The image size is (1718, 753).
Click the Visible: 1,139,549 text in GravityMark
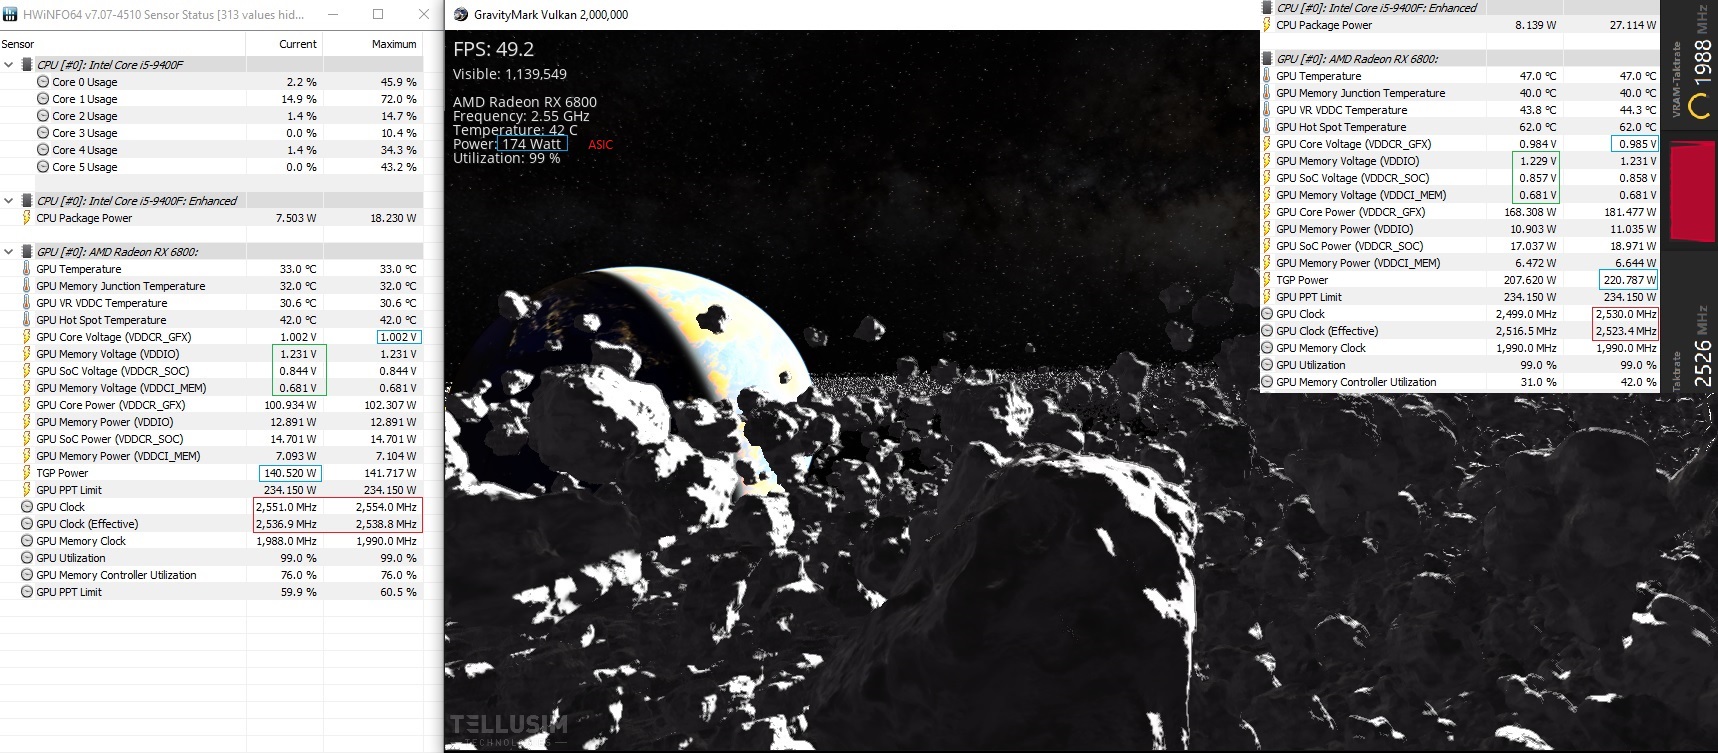(510, 74)
